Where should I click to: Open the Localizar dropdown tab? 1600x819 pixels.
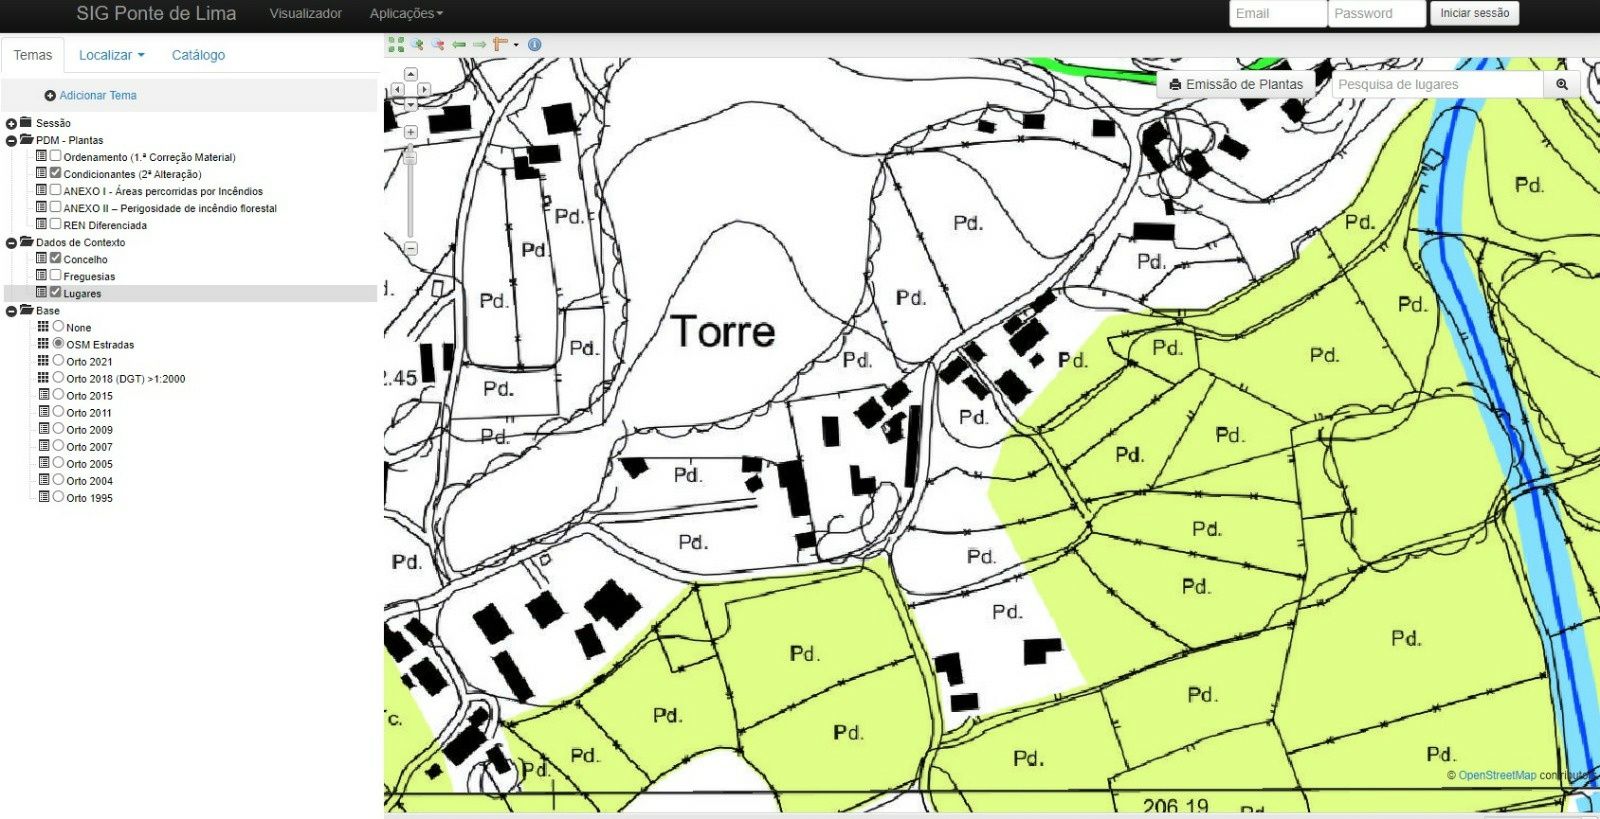[x=112, y=55]
